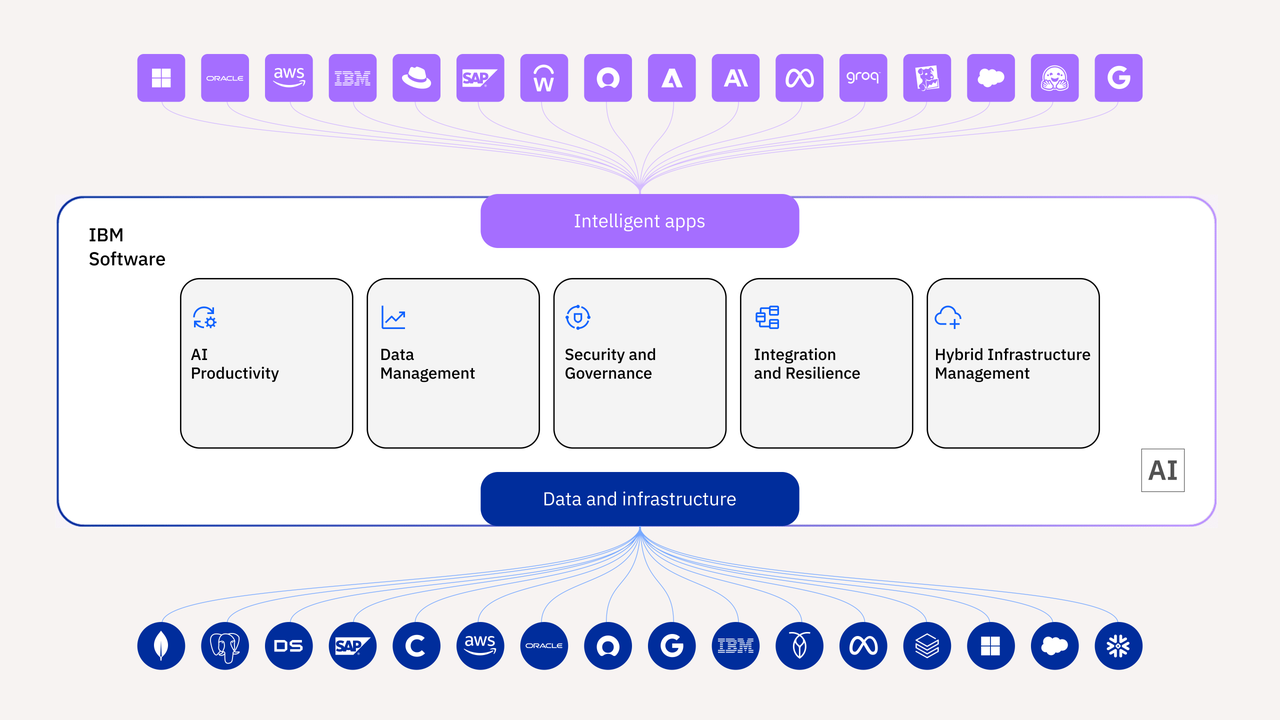Click the purple Salesforce cloud logo tile

click(x=991, y=78)
